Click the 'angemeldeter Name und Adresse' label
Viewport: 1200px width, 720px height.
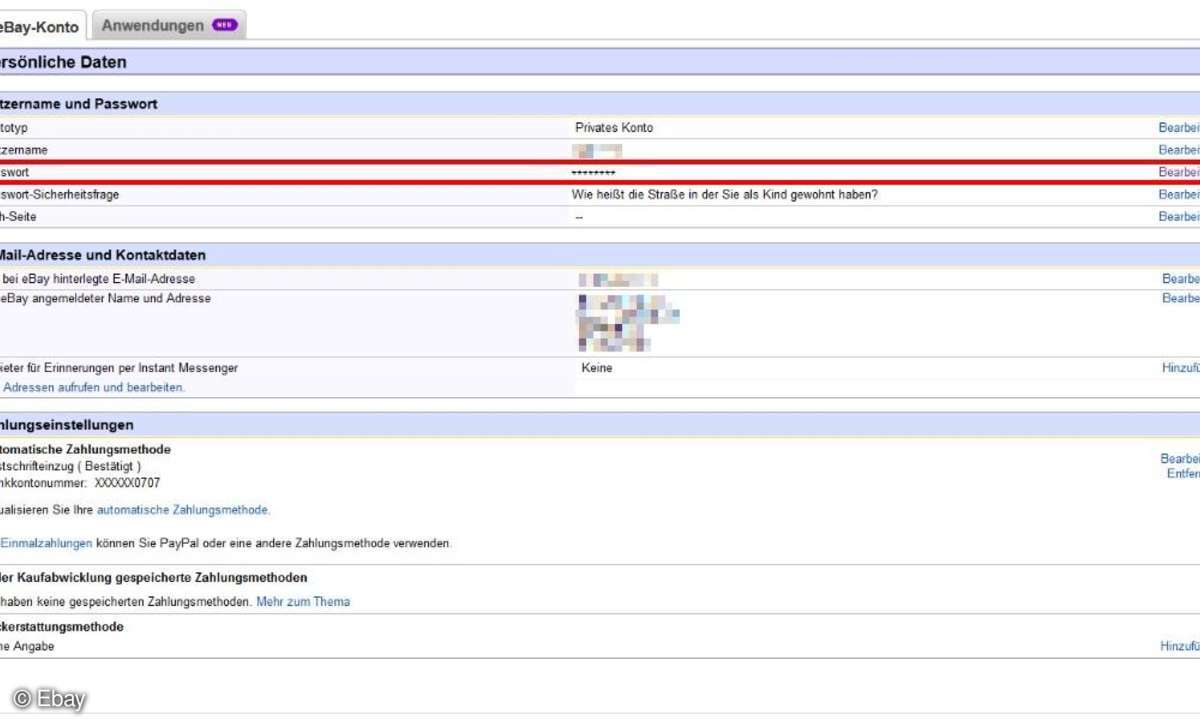click(x=105, y=298)
